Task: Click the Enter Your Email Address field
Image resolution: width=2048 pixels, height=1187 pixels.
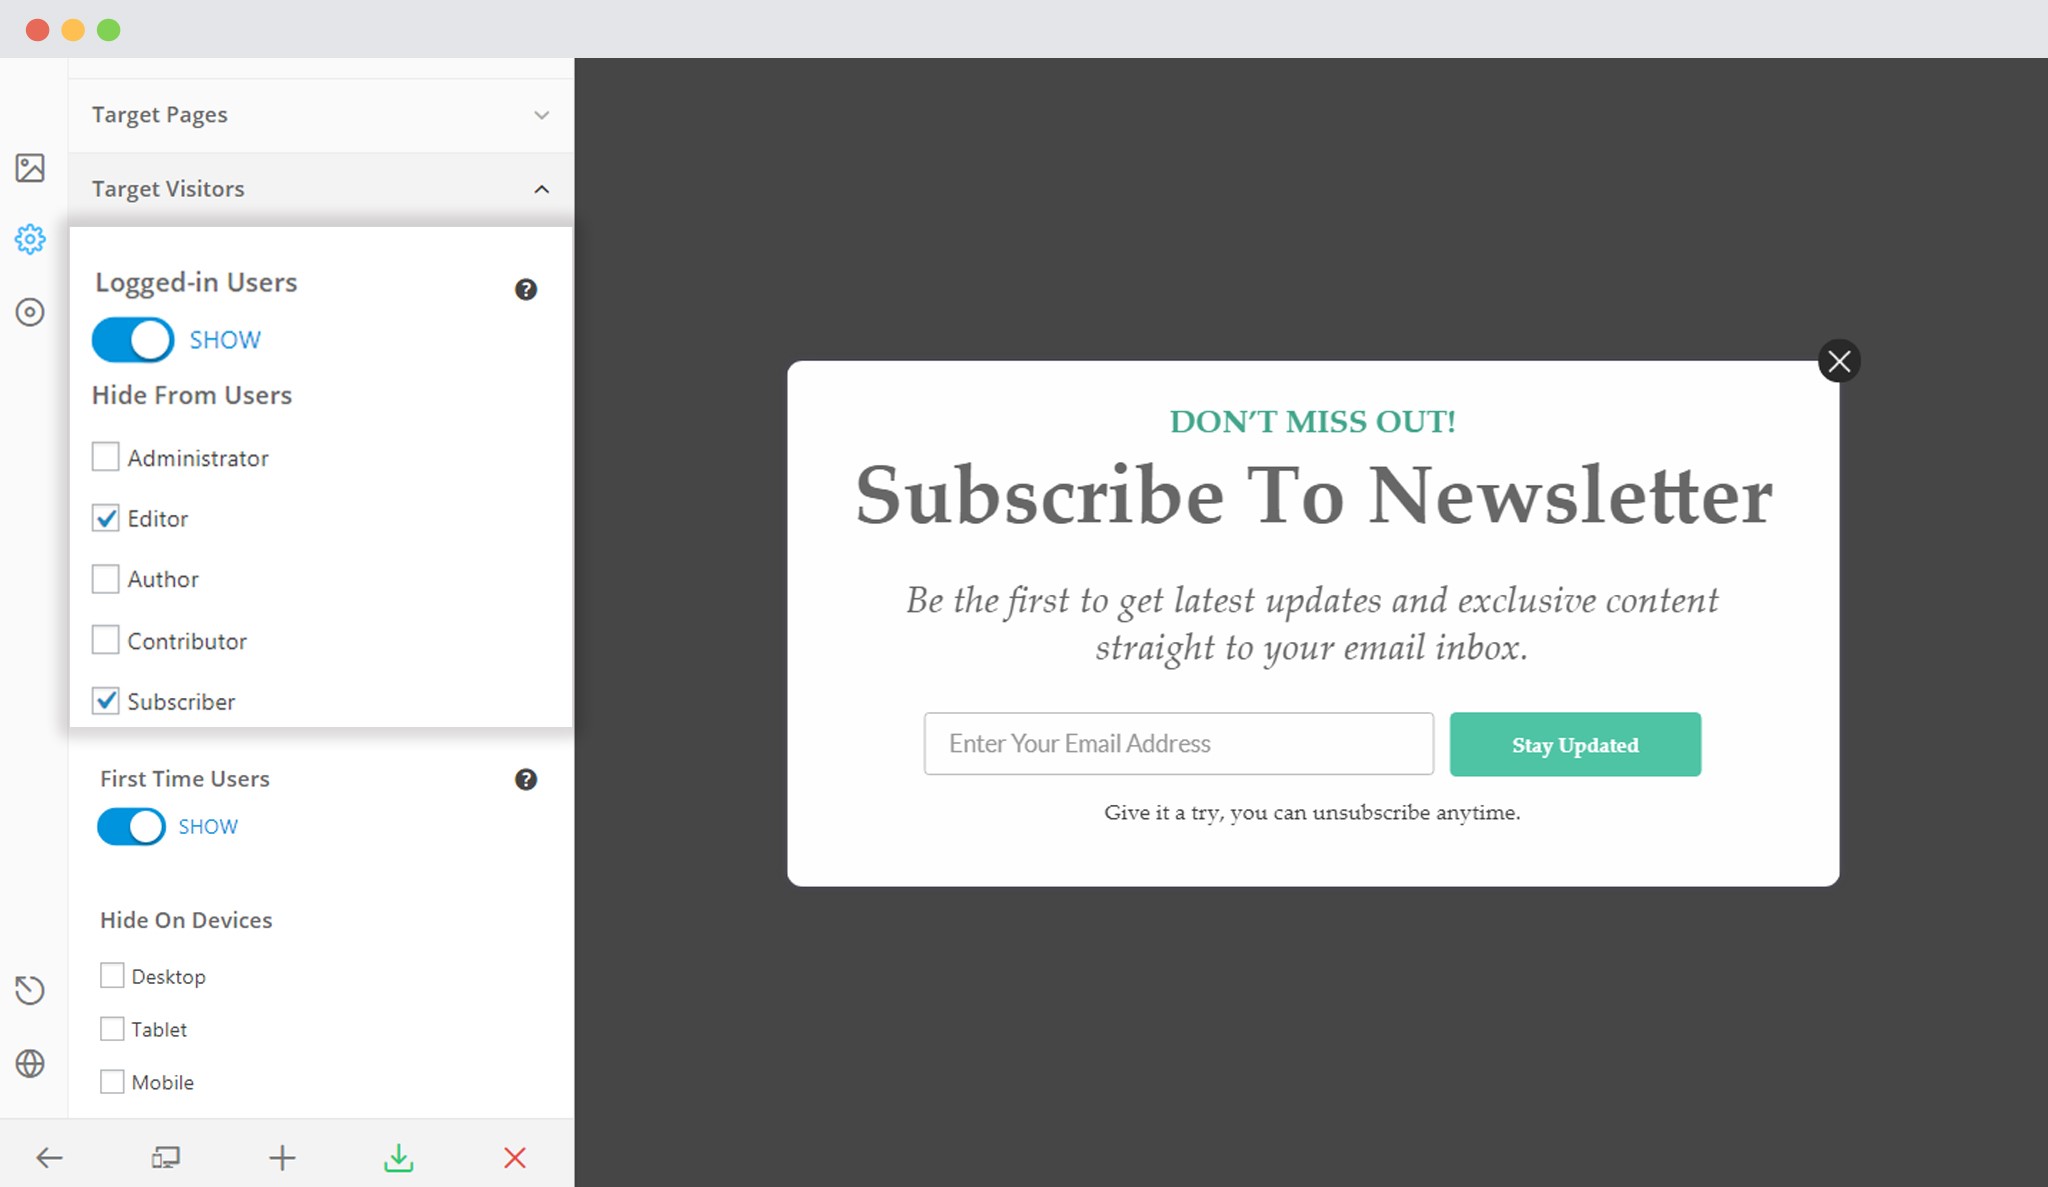Action: [1179, 744]
